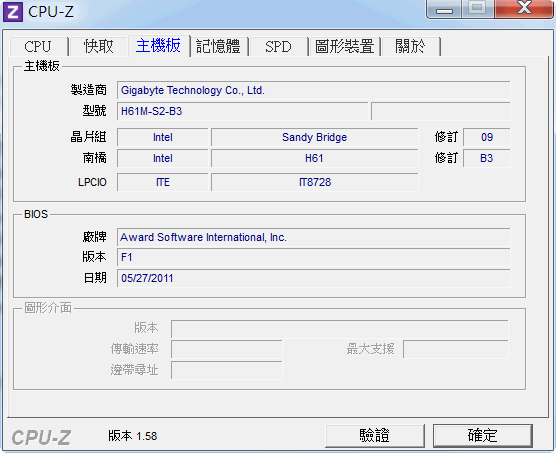Close the CPU-Z window
This screenshot has width=556, height=453.
click(x=524, y=8)
